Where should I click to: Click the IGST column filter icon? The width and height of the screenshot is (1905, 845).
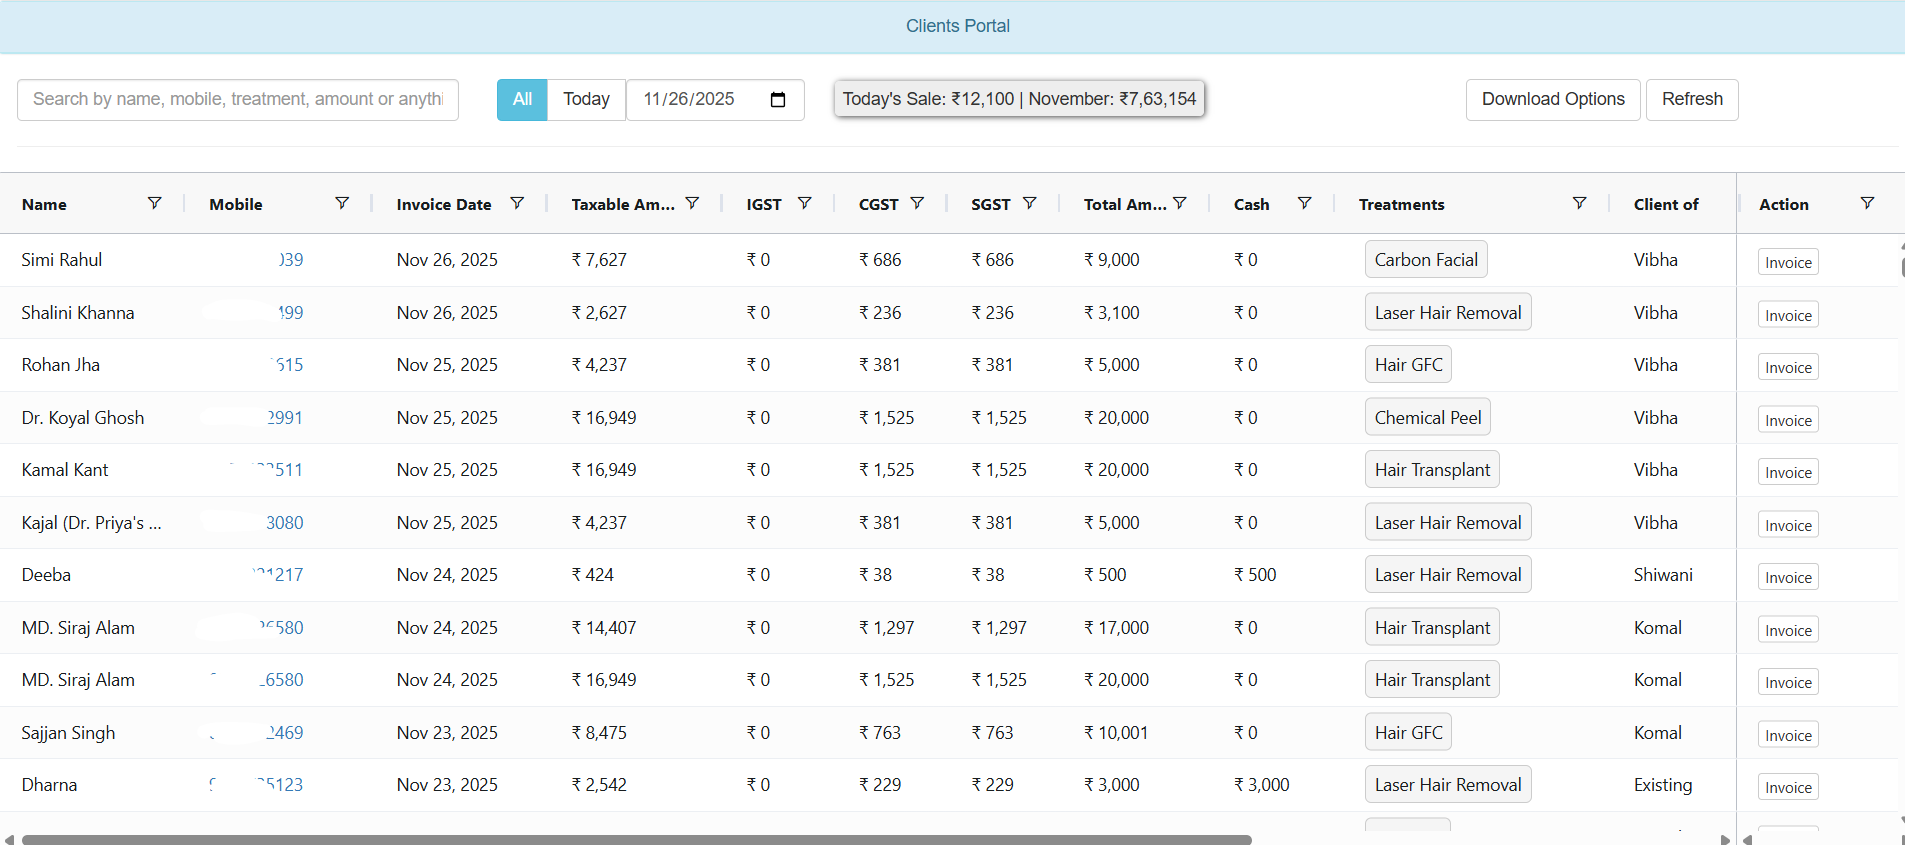click(804, 203)
